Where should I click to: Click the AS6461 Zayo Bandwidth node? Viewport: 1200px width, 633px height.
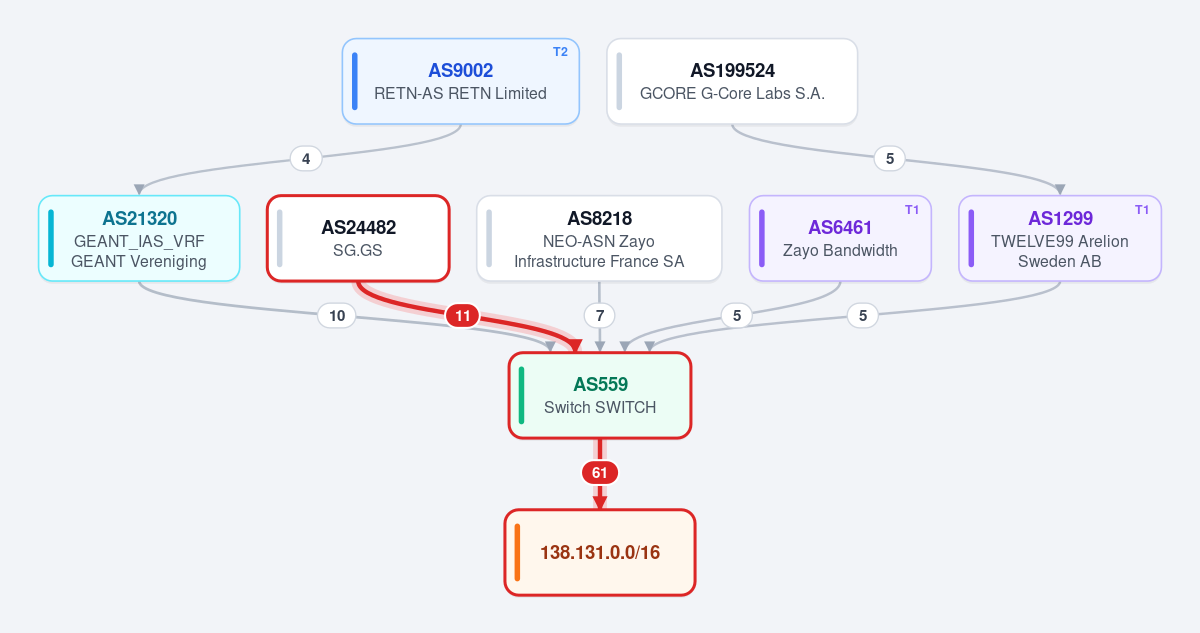click(x=840, y=238)
